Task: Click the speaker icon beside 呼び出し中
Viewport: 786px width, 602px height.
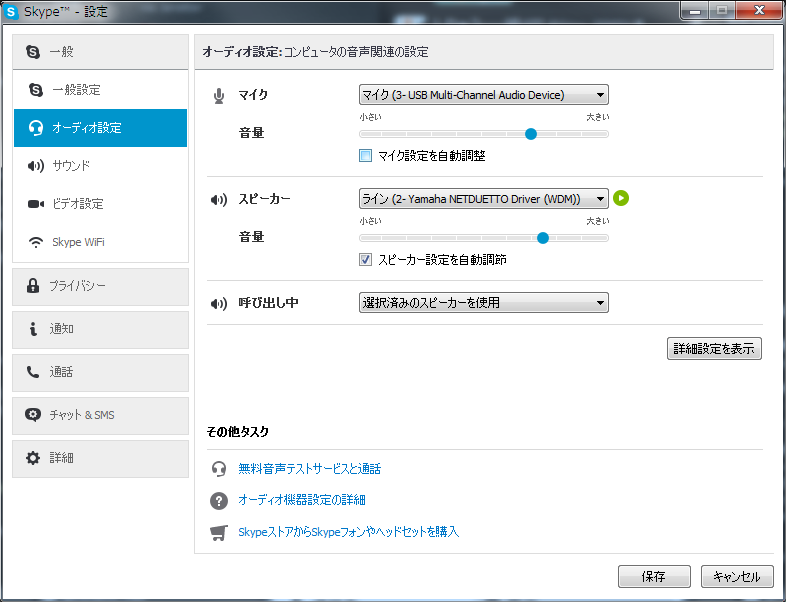Action: point(219,304)
